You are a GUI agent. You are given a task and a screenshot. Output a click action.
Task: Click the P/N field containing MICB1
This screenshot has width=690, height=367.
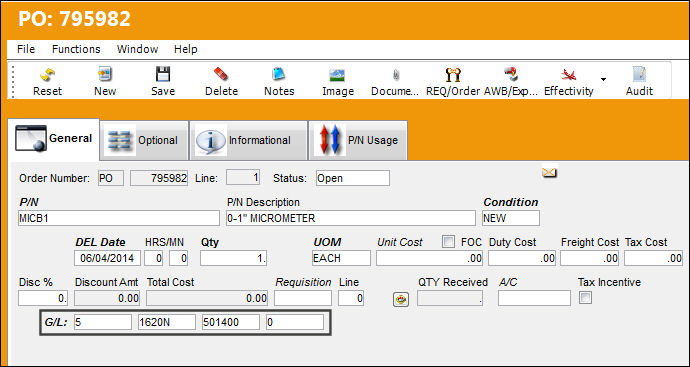[119, 218]
